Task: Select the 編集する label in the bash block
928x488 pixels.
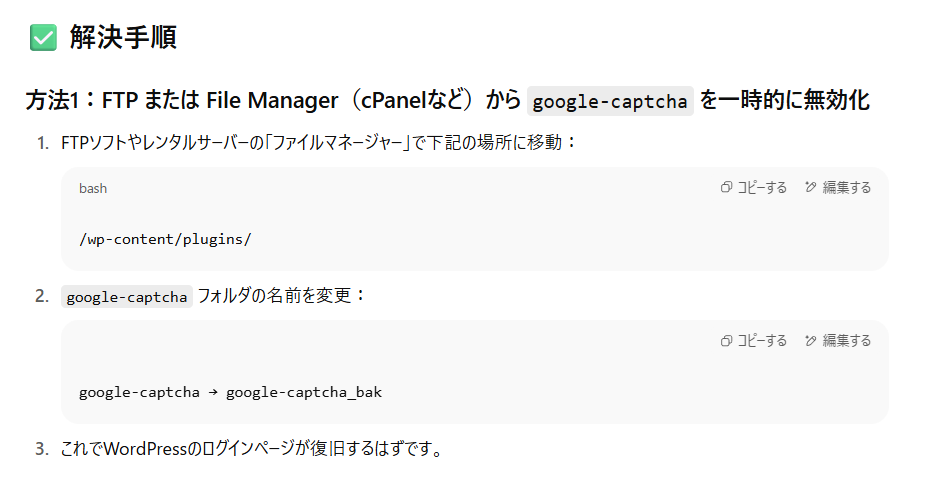Action: 847,188
